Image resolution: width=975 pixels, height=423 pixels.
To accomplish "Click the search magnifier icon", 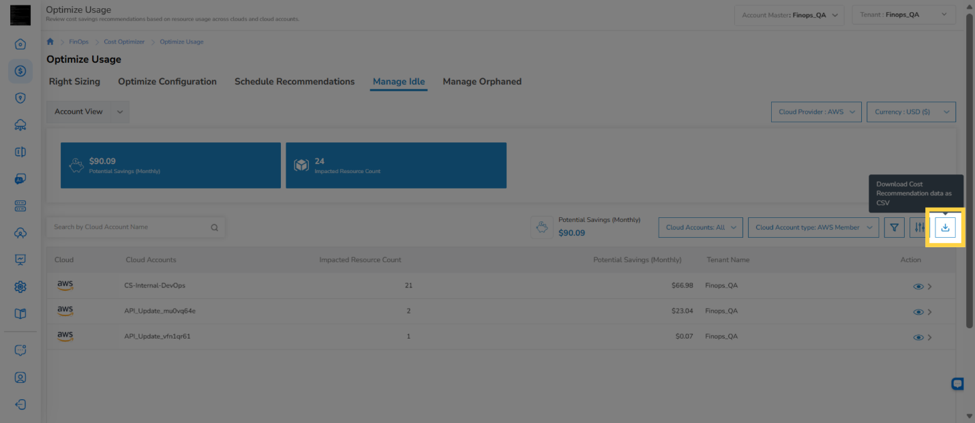I will 214,228.
